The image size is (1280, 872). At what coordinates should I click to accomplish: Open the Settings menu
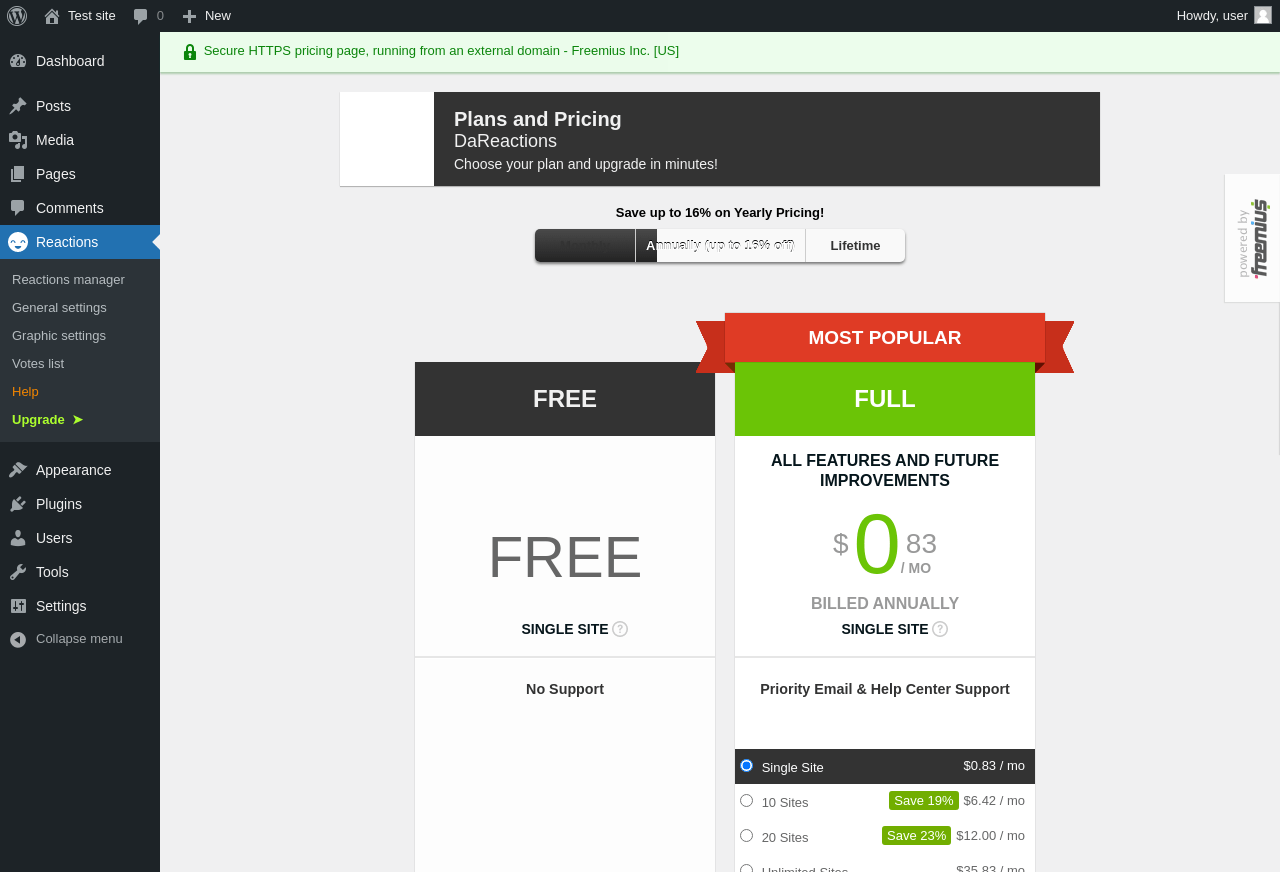[80, 606]
